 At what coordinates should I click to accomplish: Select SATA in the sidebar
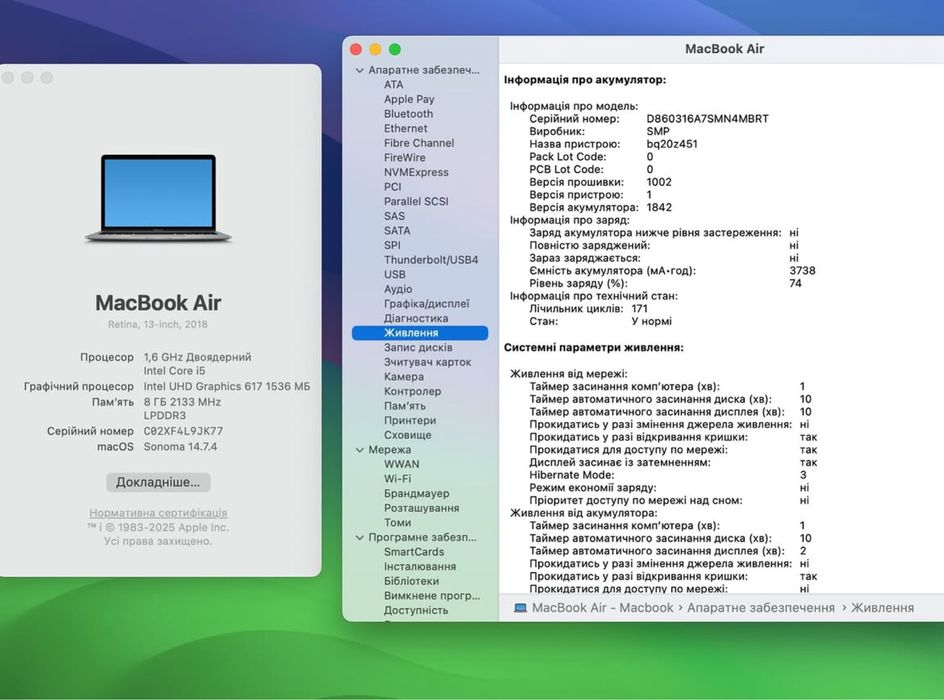click(x=397, y=231)
